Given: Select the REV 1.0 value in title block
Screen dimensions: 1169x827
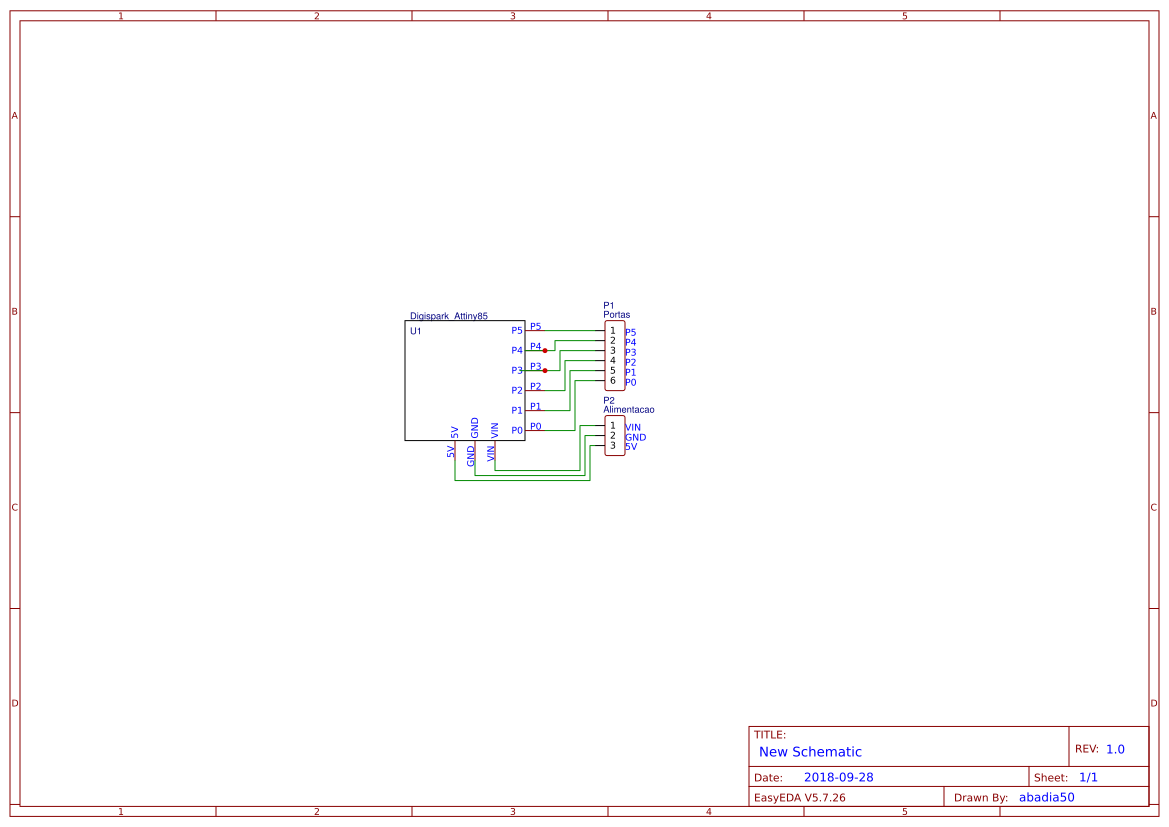Looking at the screenshot, I should [x=1114, y=746].
